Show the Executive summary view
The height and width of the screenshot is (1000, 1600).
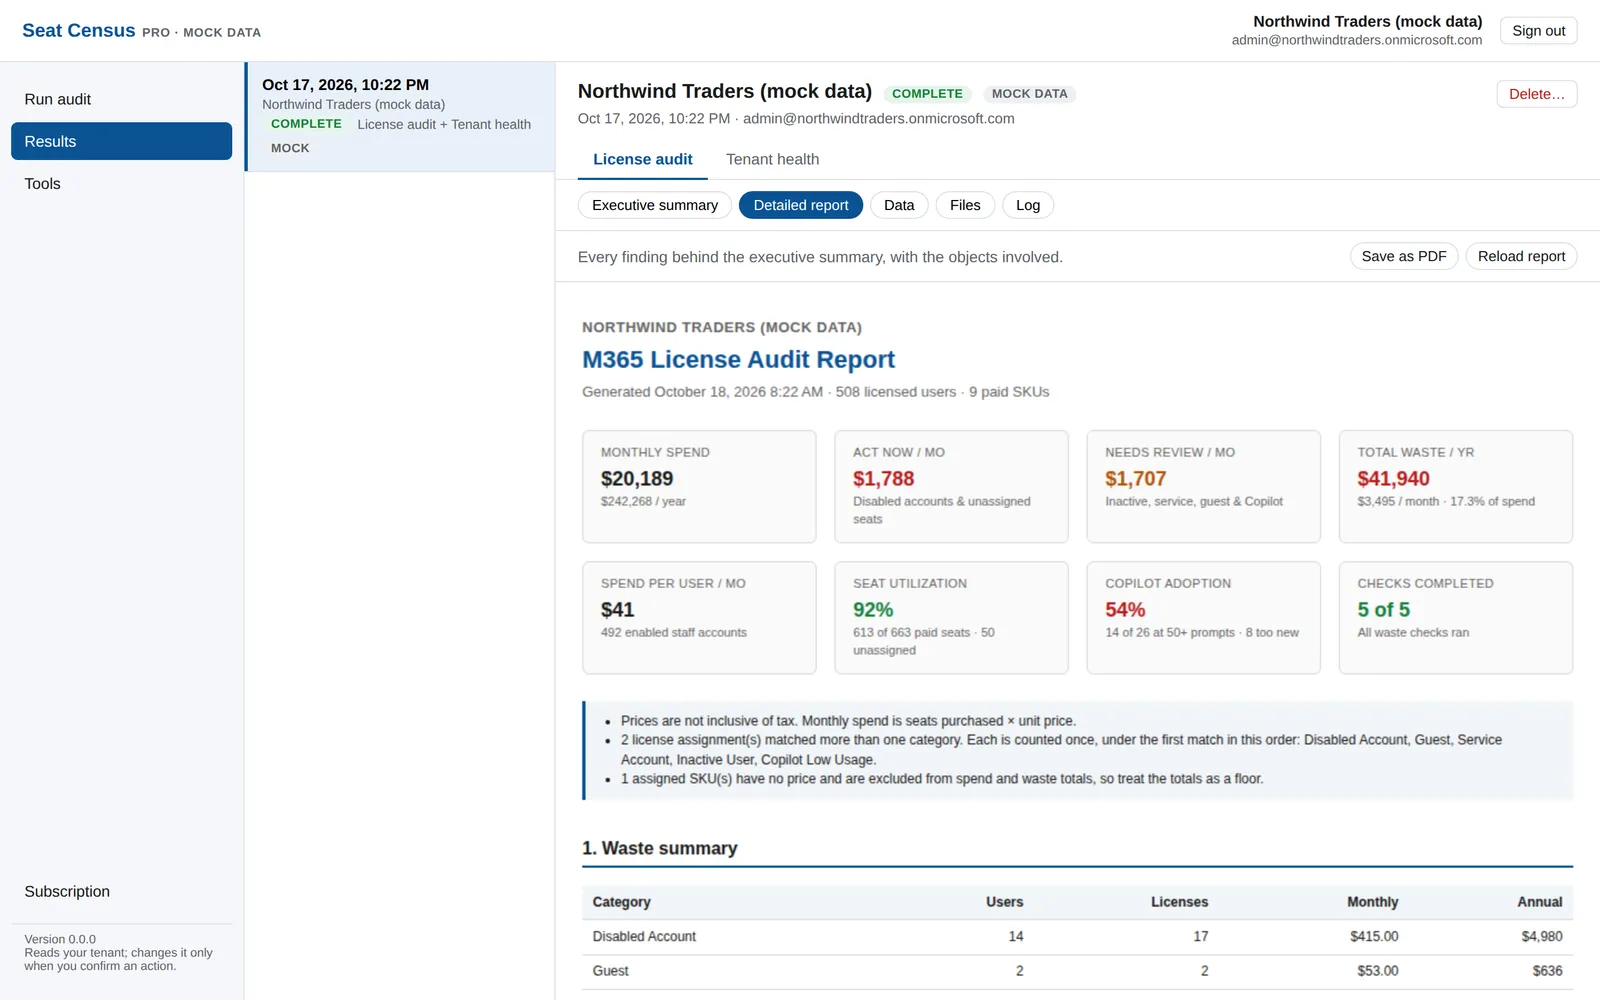coord(655,205)
